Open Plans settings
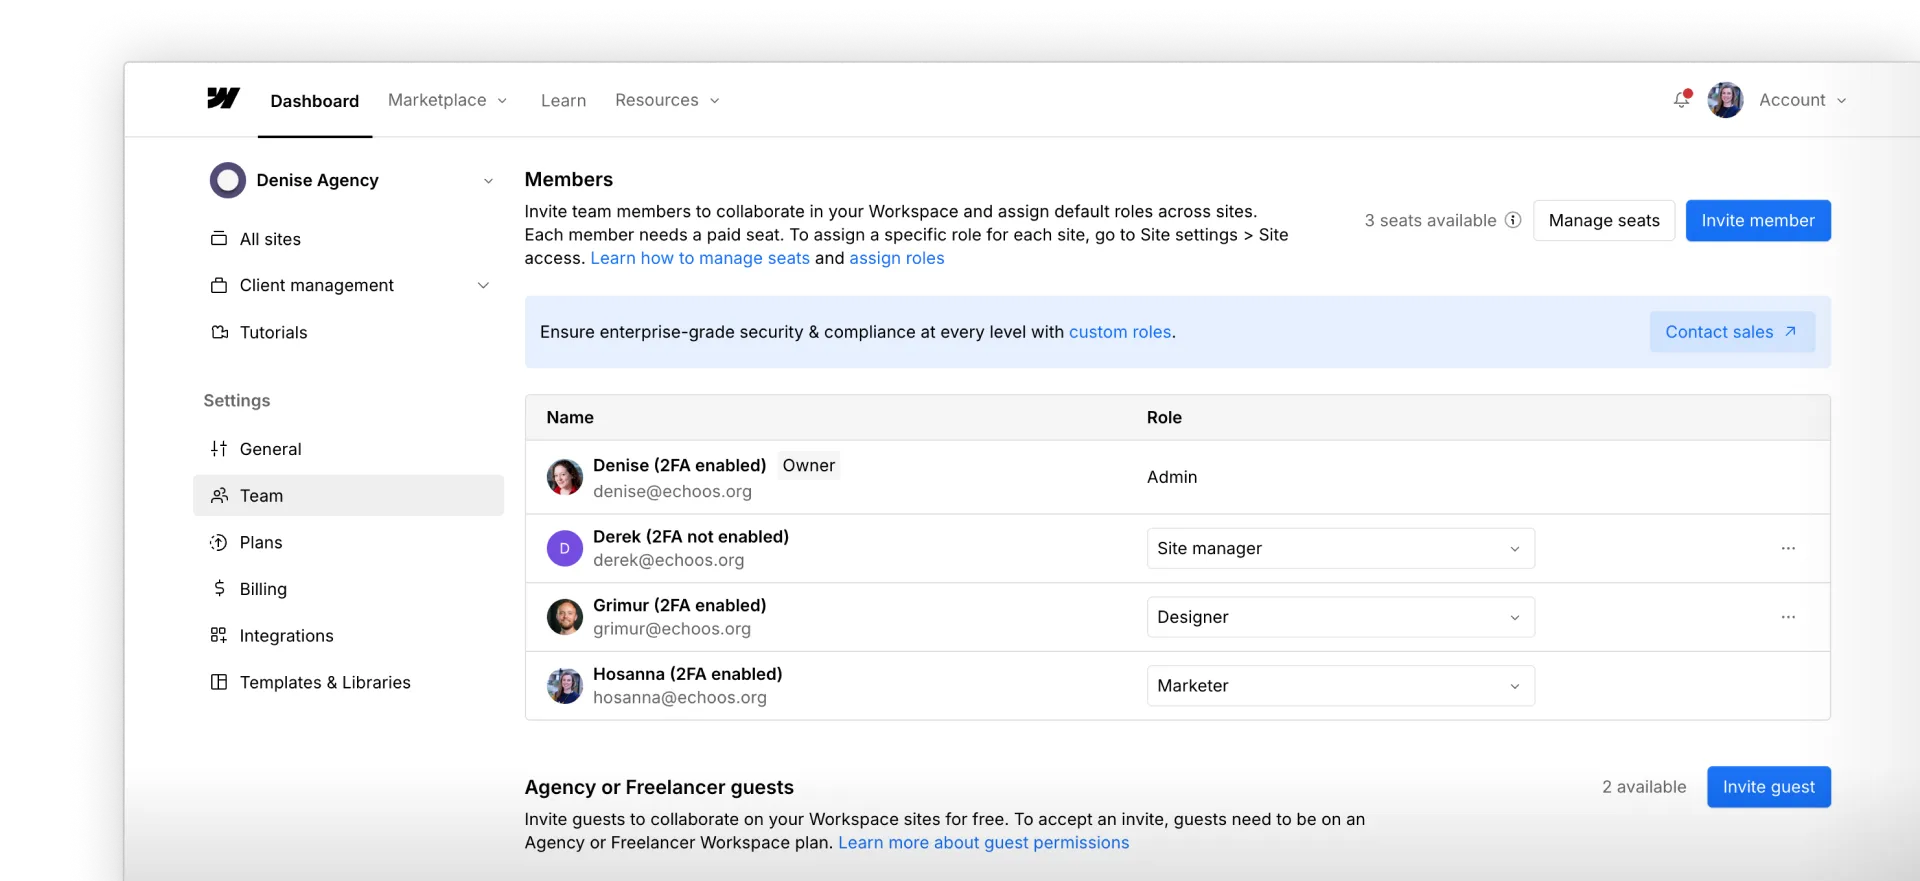 (348, 542)
